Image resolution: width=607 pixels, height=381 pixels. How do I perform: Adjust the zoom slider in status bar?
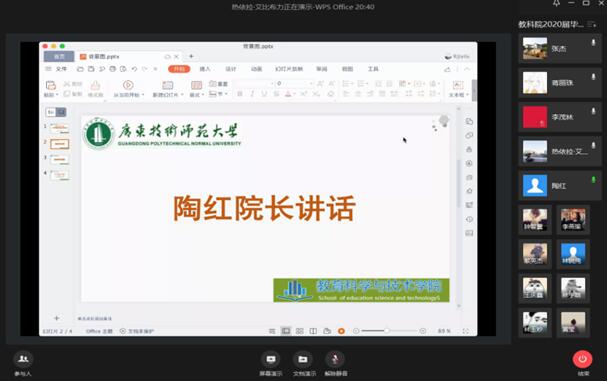tap(386, 331)
